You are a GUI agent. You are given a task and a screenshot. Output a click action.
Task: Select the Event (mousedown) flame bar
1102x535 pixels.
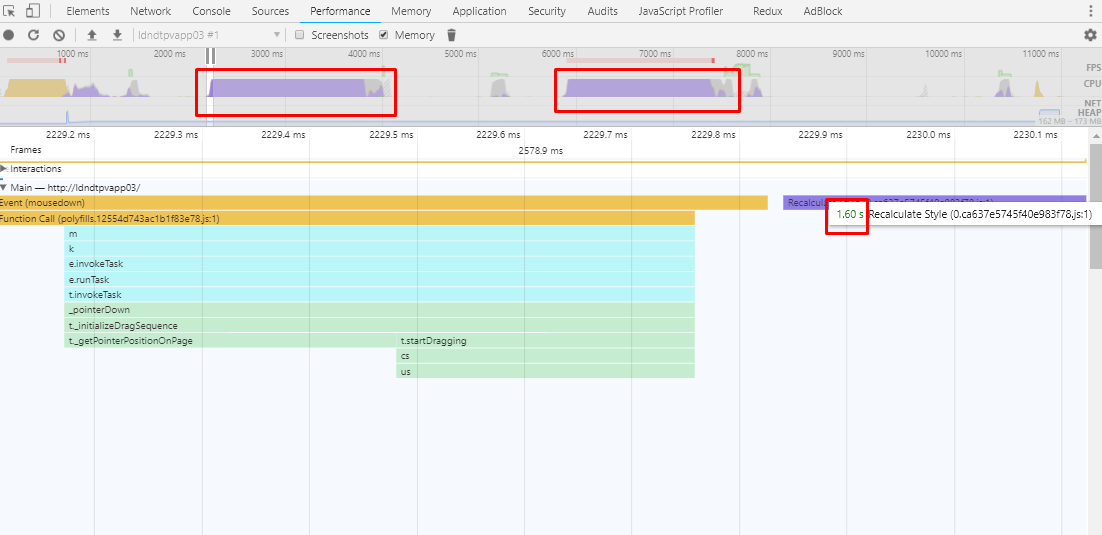tap(384, 202)
